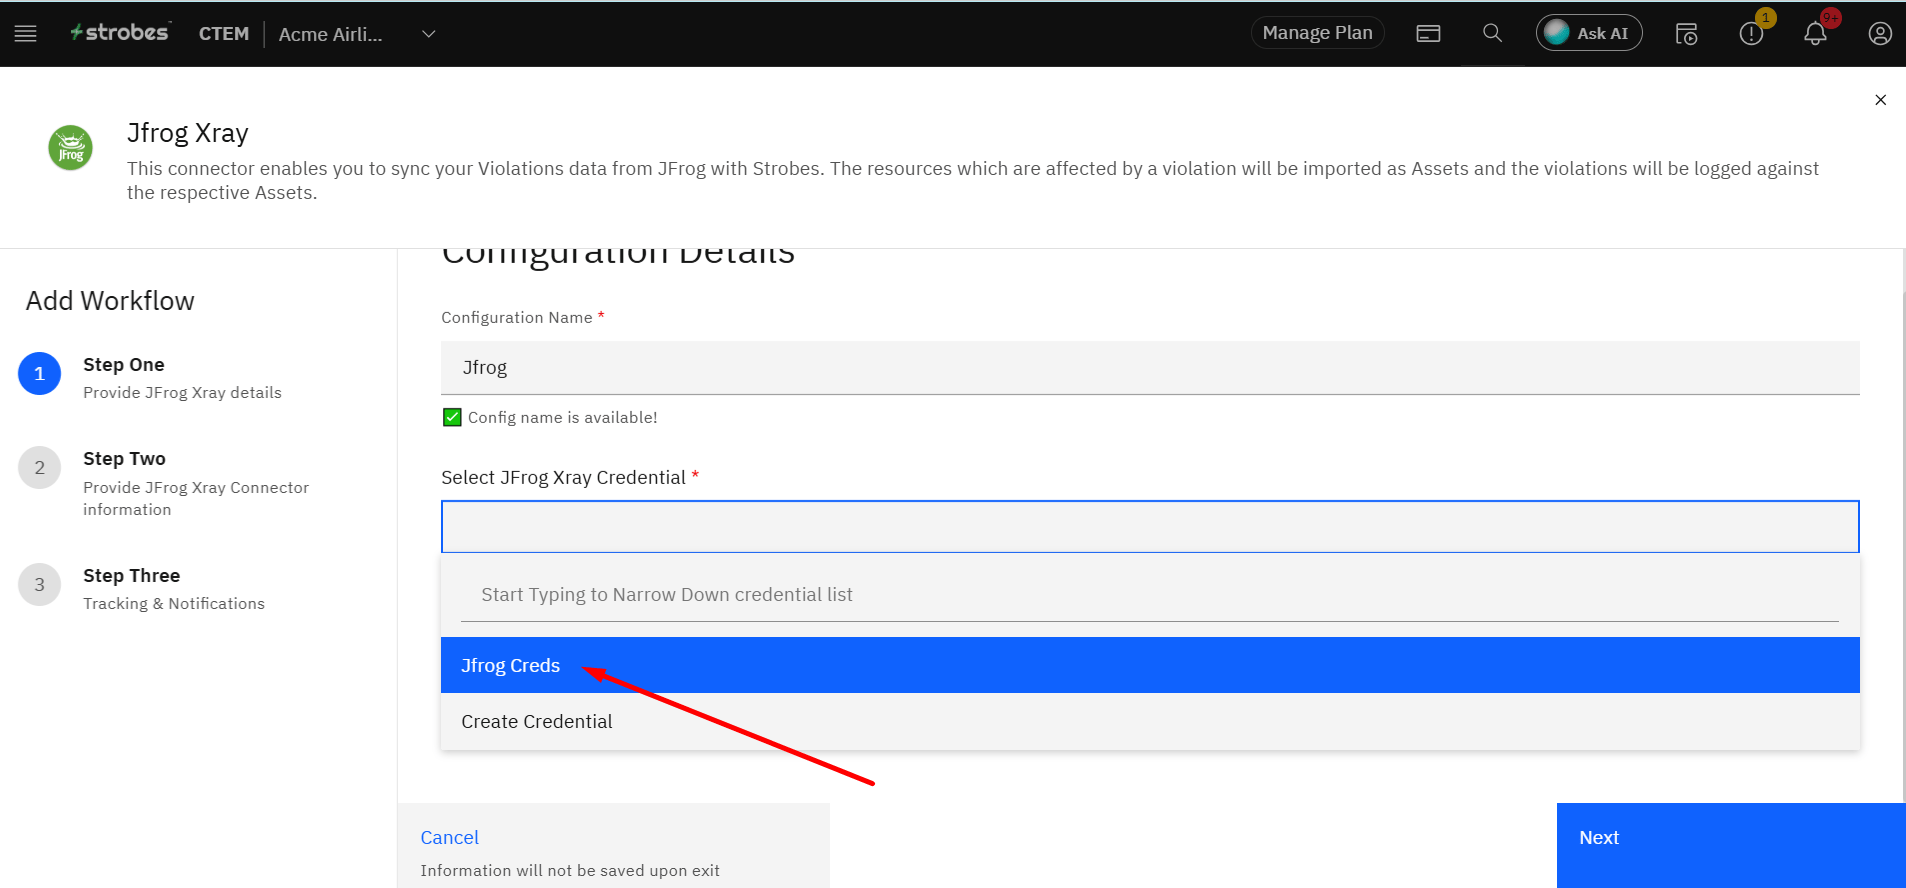Screen dimensions: 1906x888
Task: Click the Strobes logo
Action: pos(120,33)
